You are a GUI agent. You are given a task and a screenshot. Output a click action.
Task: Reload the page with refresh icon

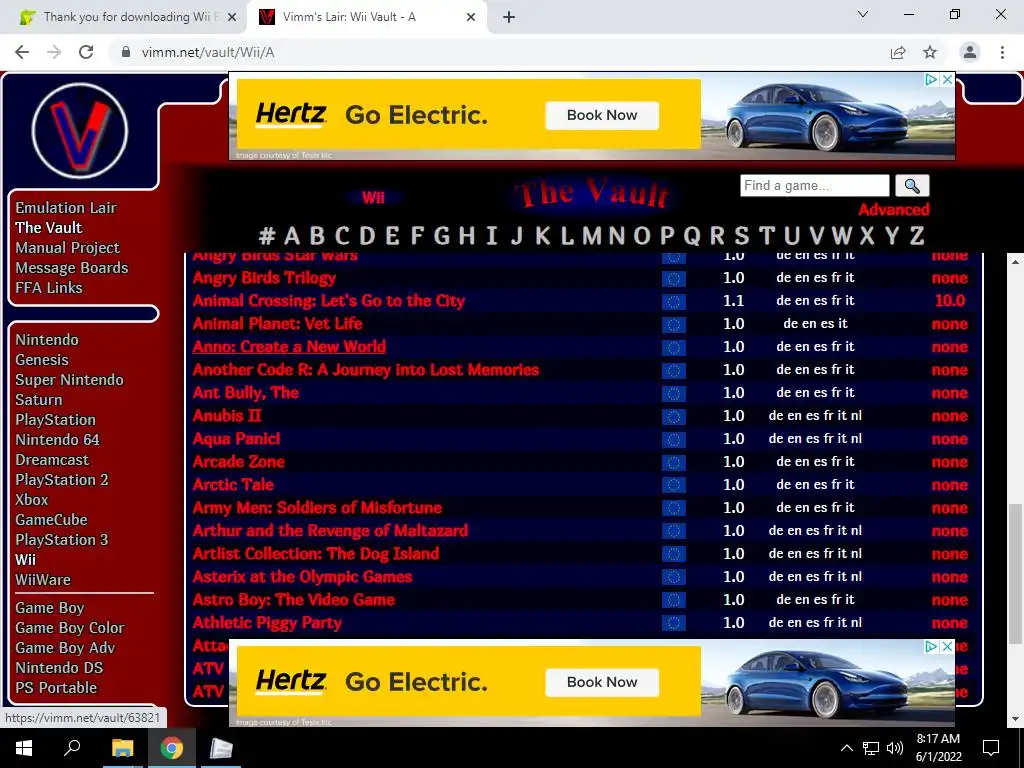tap(86, 52)
